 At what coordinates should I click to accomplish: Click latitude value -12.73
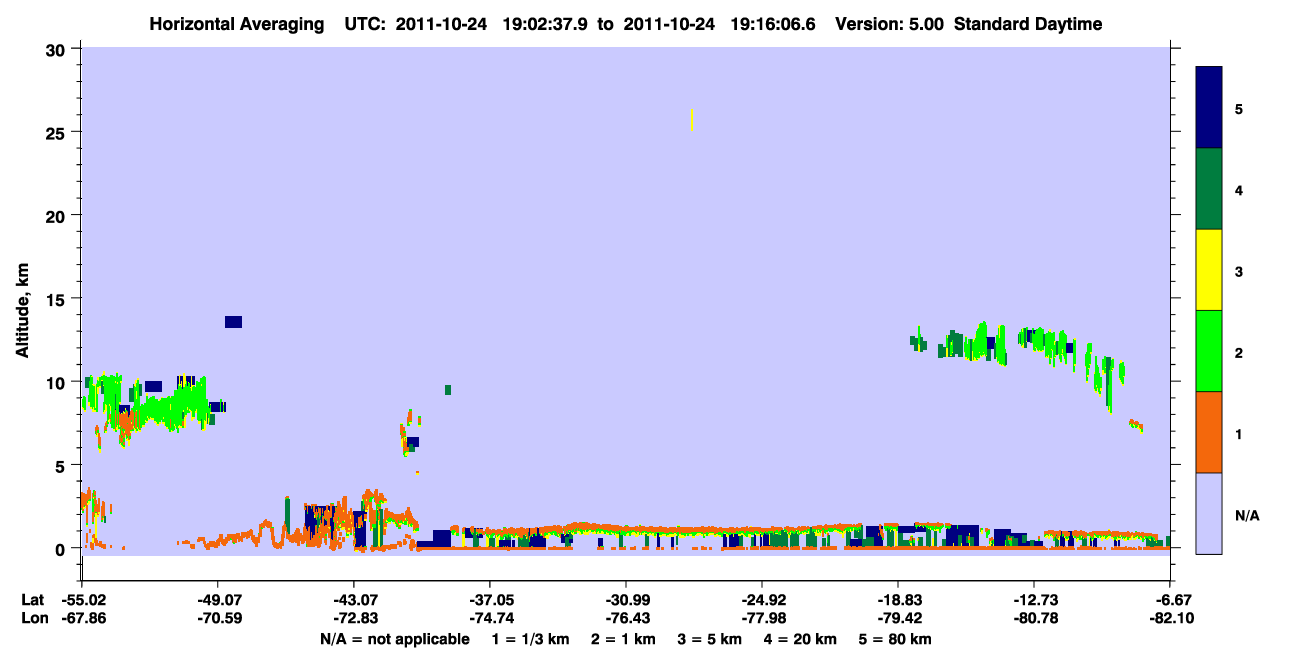tap(1034, 600)
